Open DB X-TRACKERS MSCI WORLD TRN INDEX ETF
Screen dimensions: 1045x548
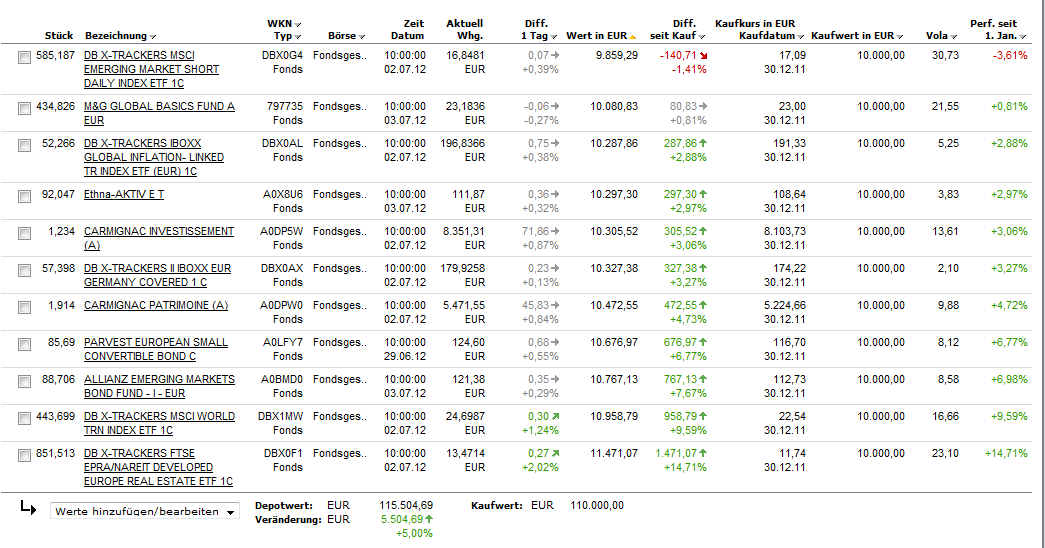tap(159, 423)
